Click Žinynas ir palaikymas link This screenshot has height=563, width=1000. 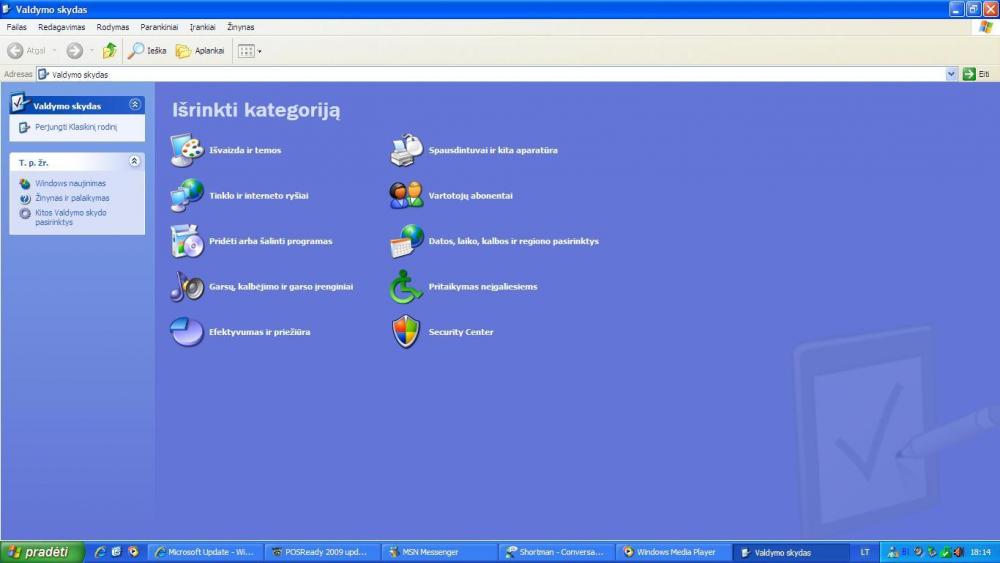72,198
